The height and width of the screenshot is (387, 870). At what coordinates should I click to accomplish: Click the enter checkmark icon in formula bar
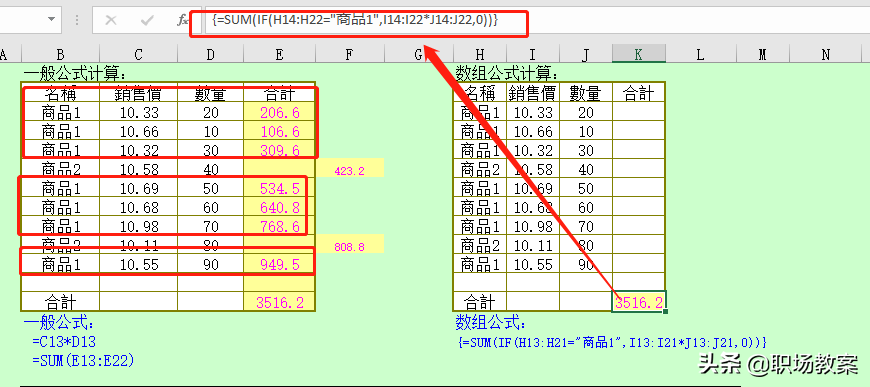tap(147, 21)
